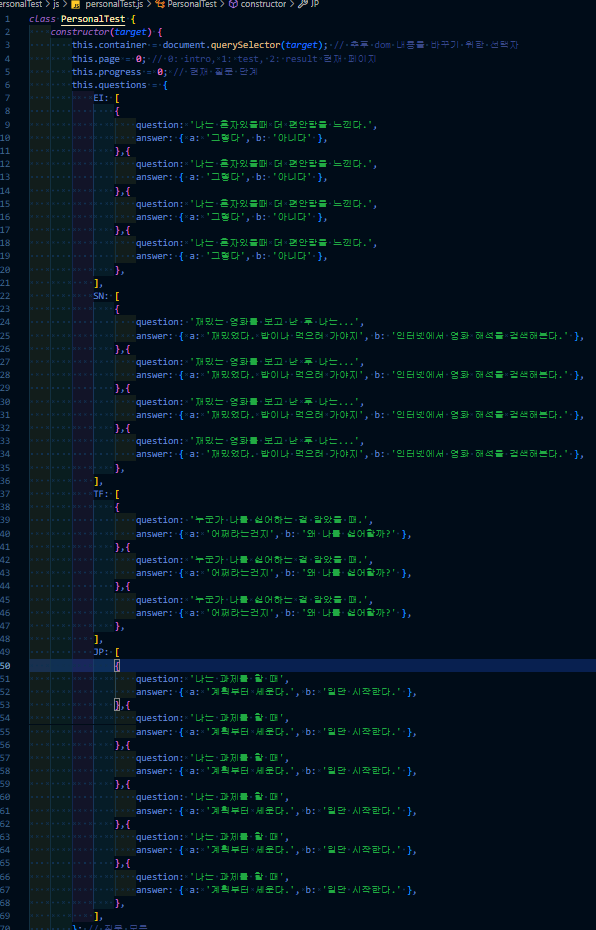Click the highlighted opening brace on line 50
The width and height of the screenshot is (596, 930).
tap(117, 665)
